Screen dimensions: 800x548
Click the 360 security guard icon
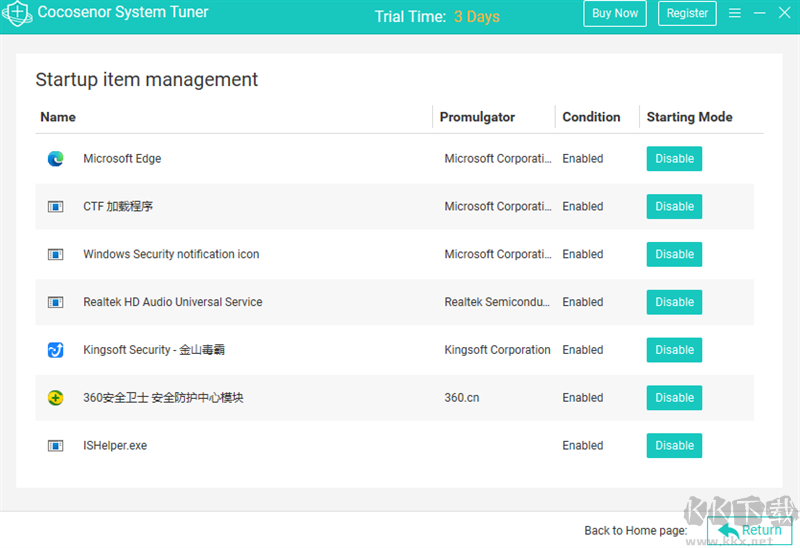tap(56, 398)
